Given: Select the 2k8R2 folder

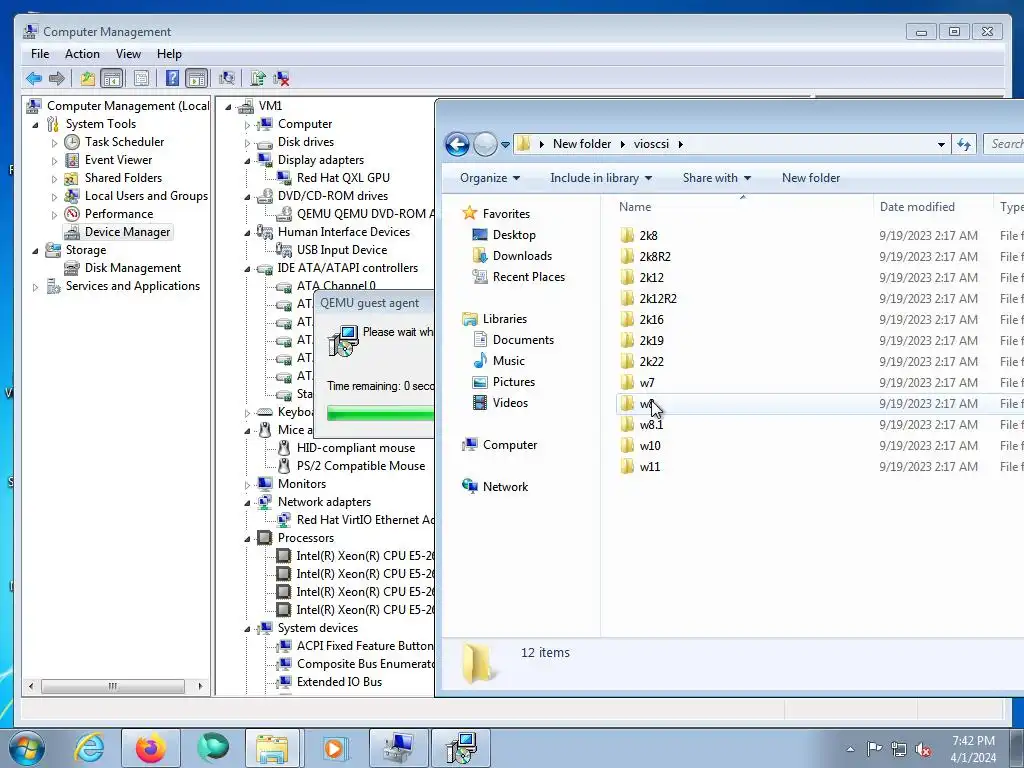Looking at the screenshot, I should click(654, 257).
